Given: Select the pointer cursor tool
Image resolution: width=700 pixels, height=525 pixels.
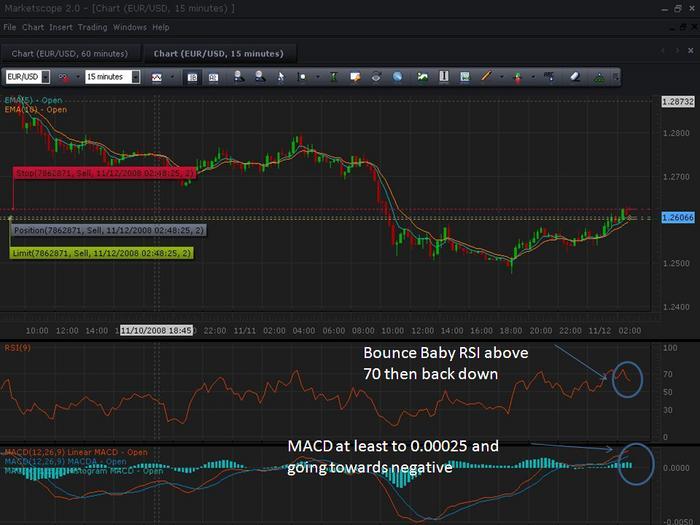Looking at the screenshot, I should [281, 77].
